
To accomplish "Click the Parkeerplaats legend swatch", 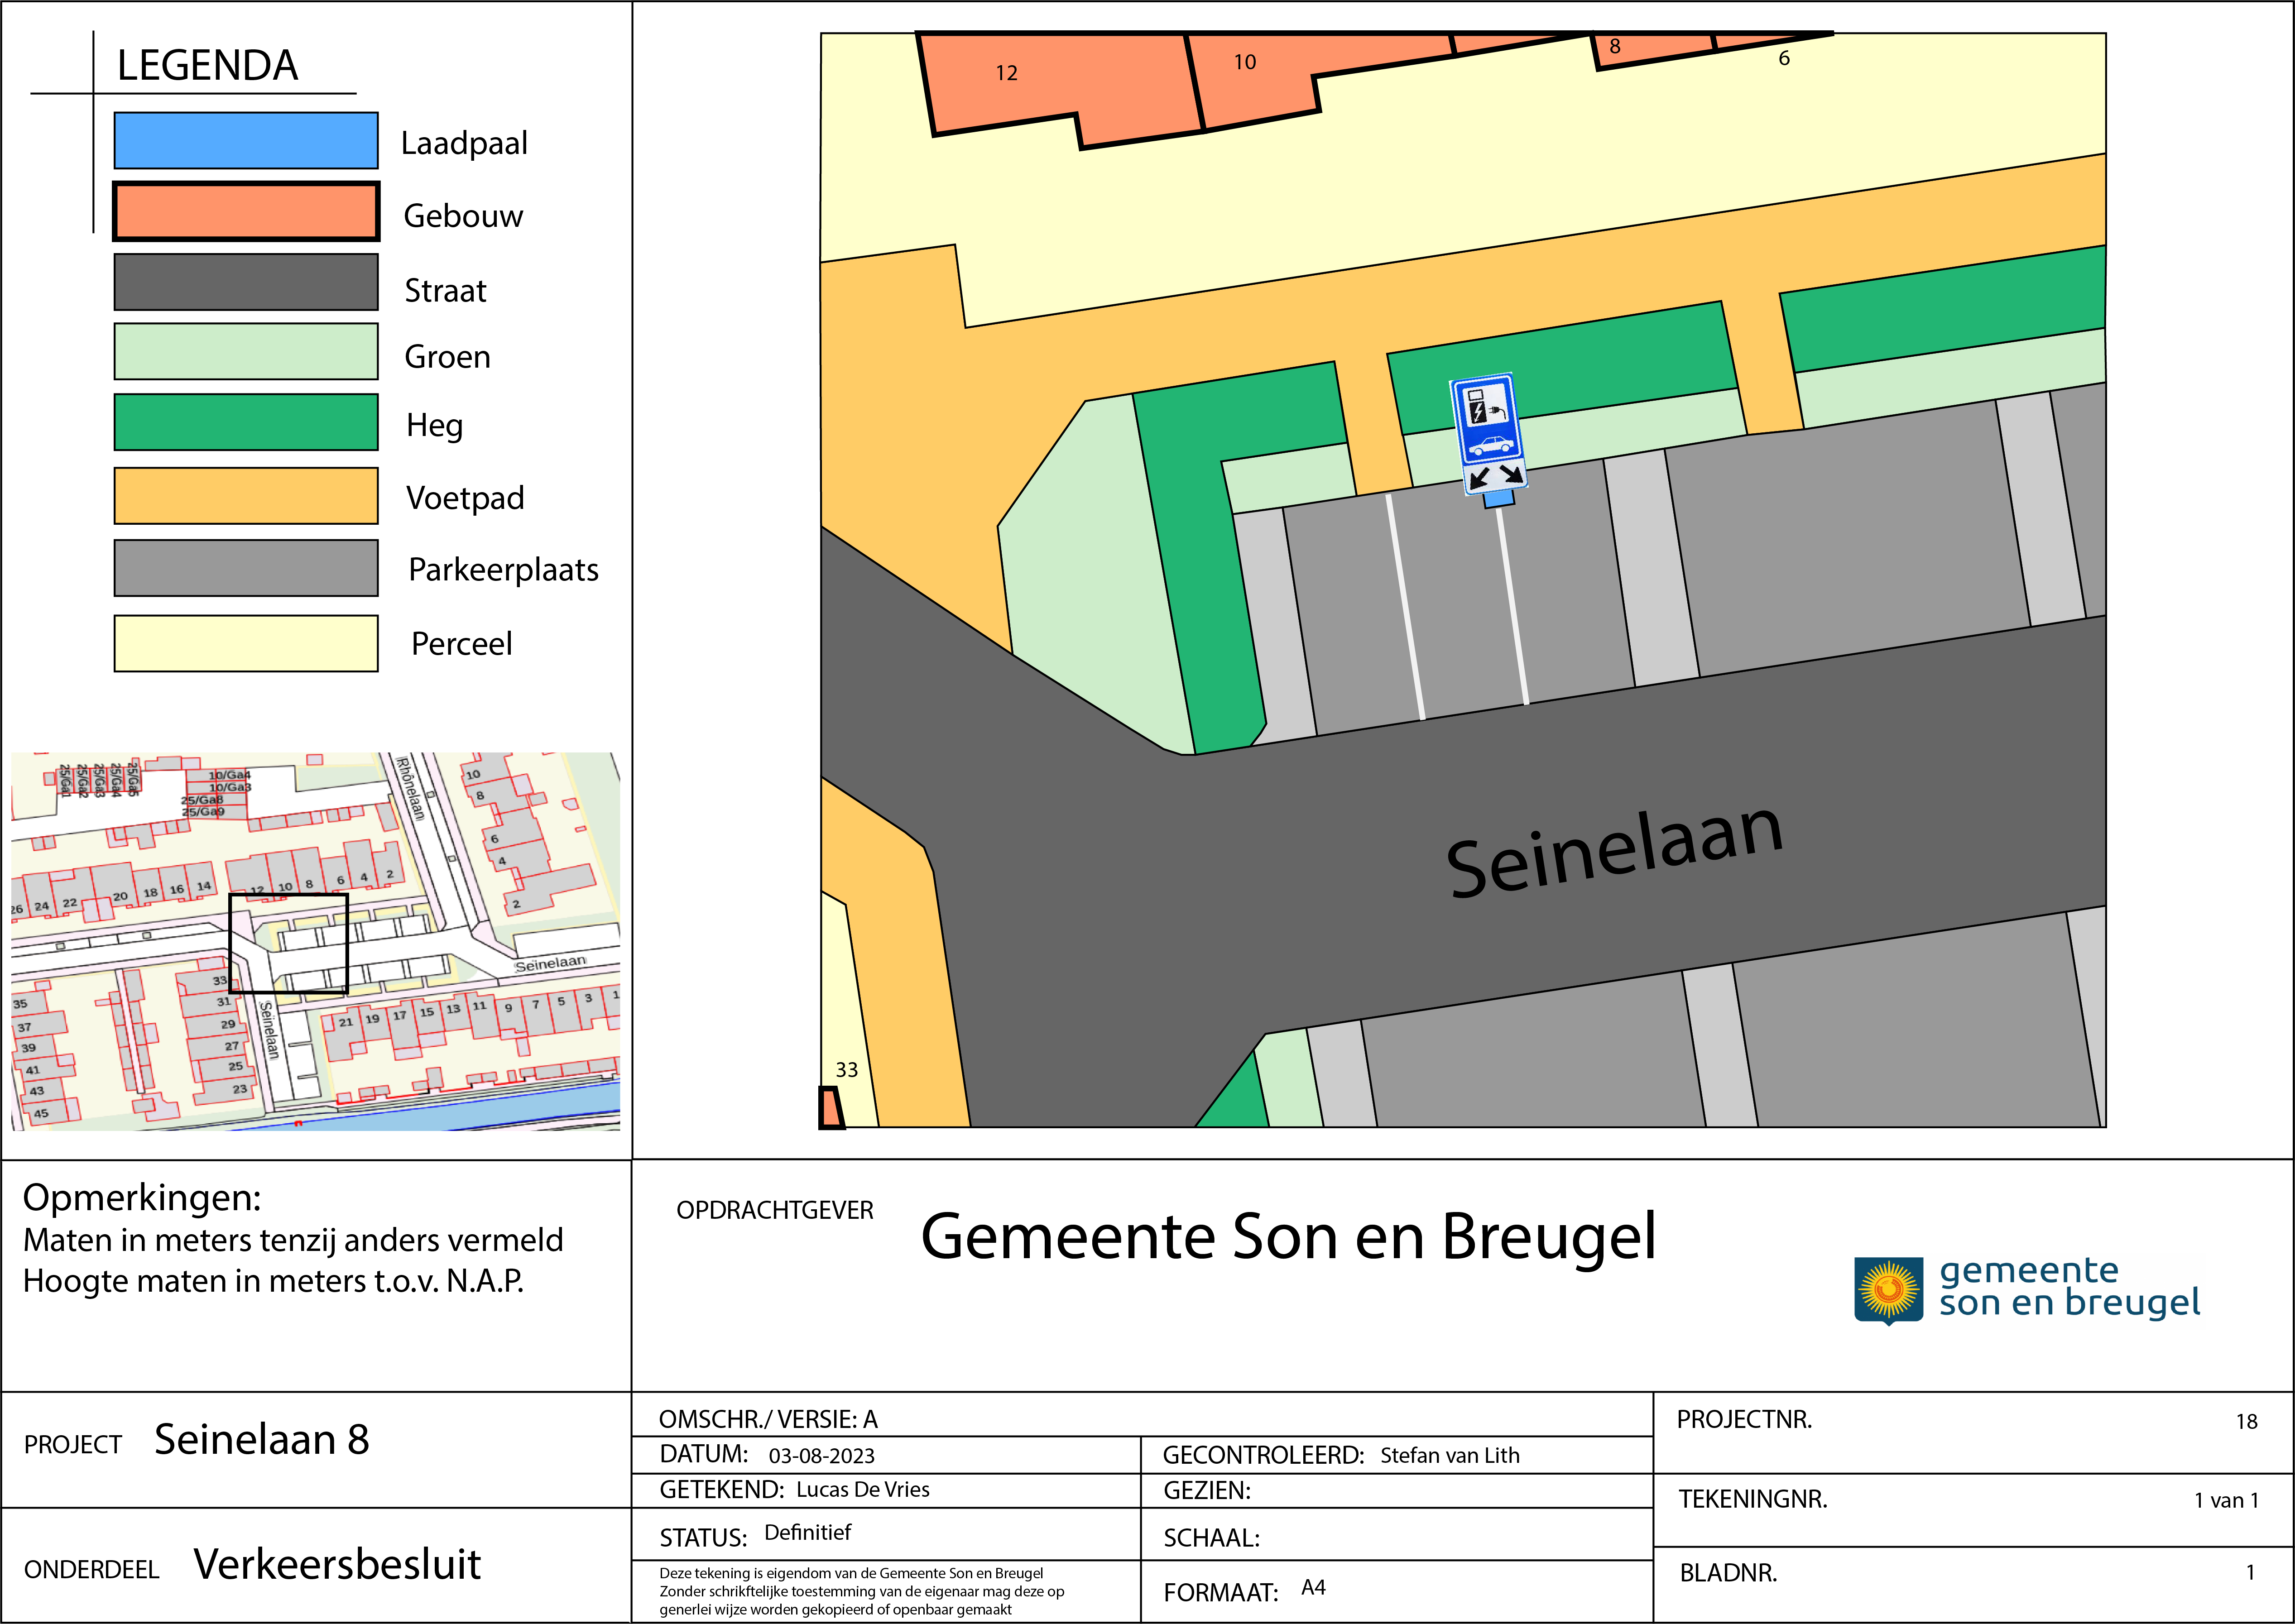I will [246, 568].
